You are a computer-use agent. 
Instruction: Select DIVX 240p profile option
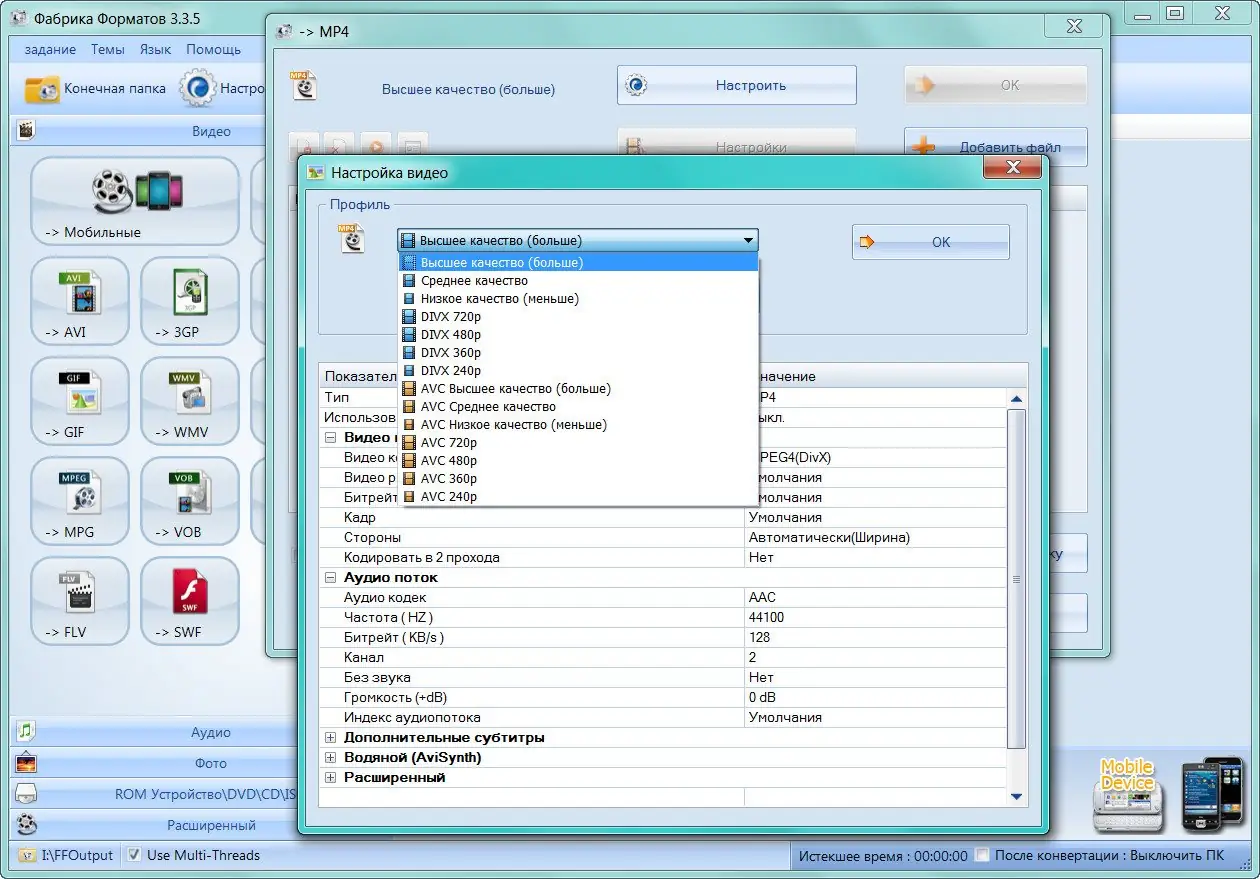click(x=578, y=371)
